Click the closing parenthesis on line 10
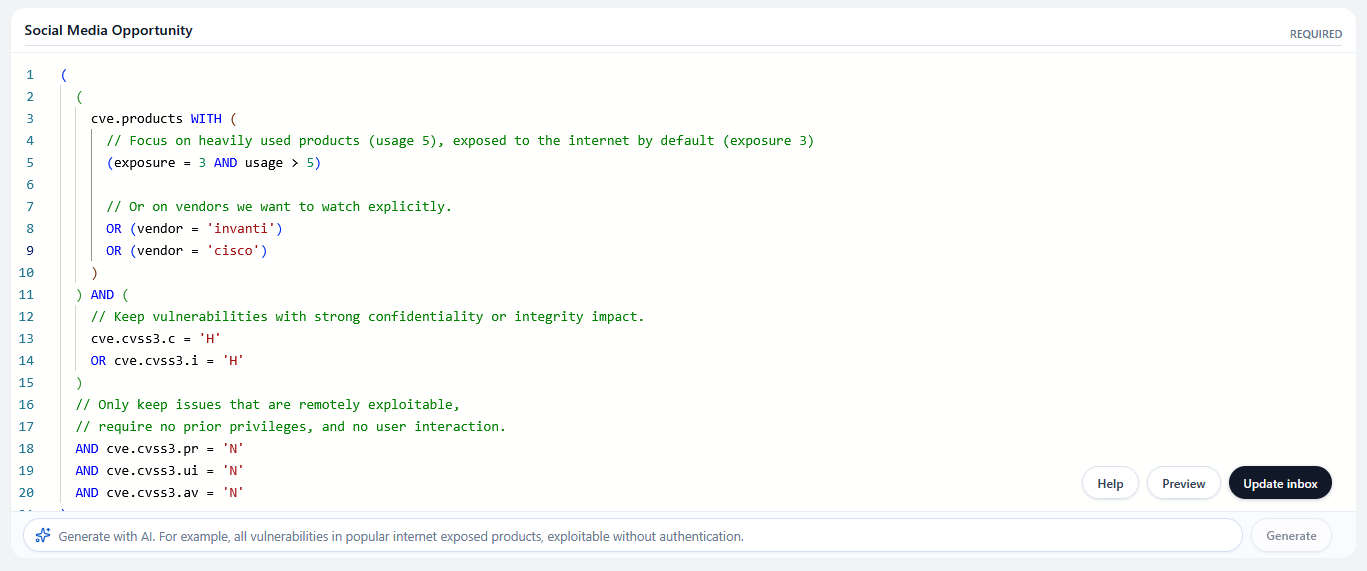This screenshot has width=1367, height=571. click(x=95, y=272)
